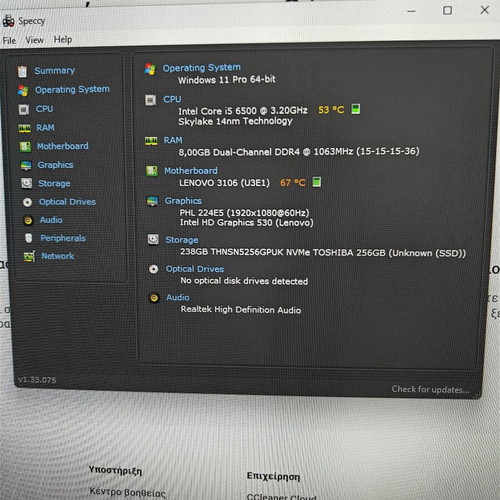Select Operating System in the sidebar
Screen dimensions: 500x500
click(72, 89)
